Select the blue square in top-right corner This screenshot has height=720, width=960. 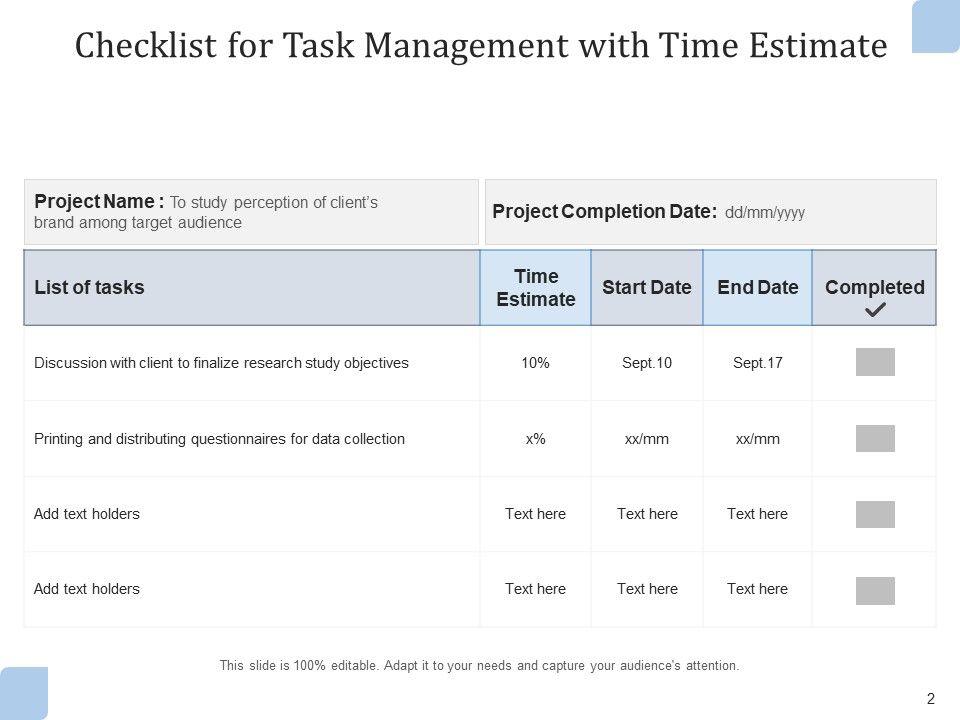pos(936,26)
